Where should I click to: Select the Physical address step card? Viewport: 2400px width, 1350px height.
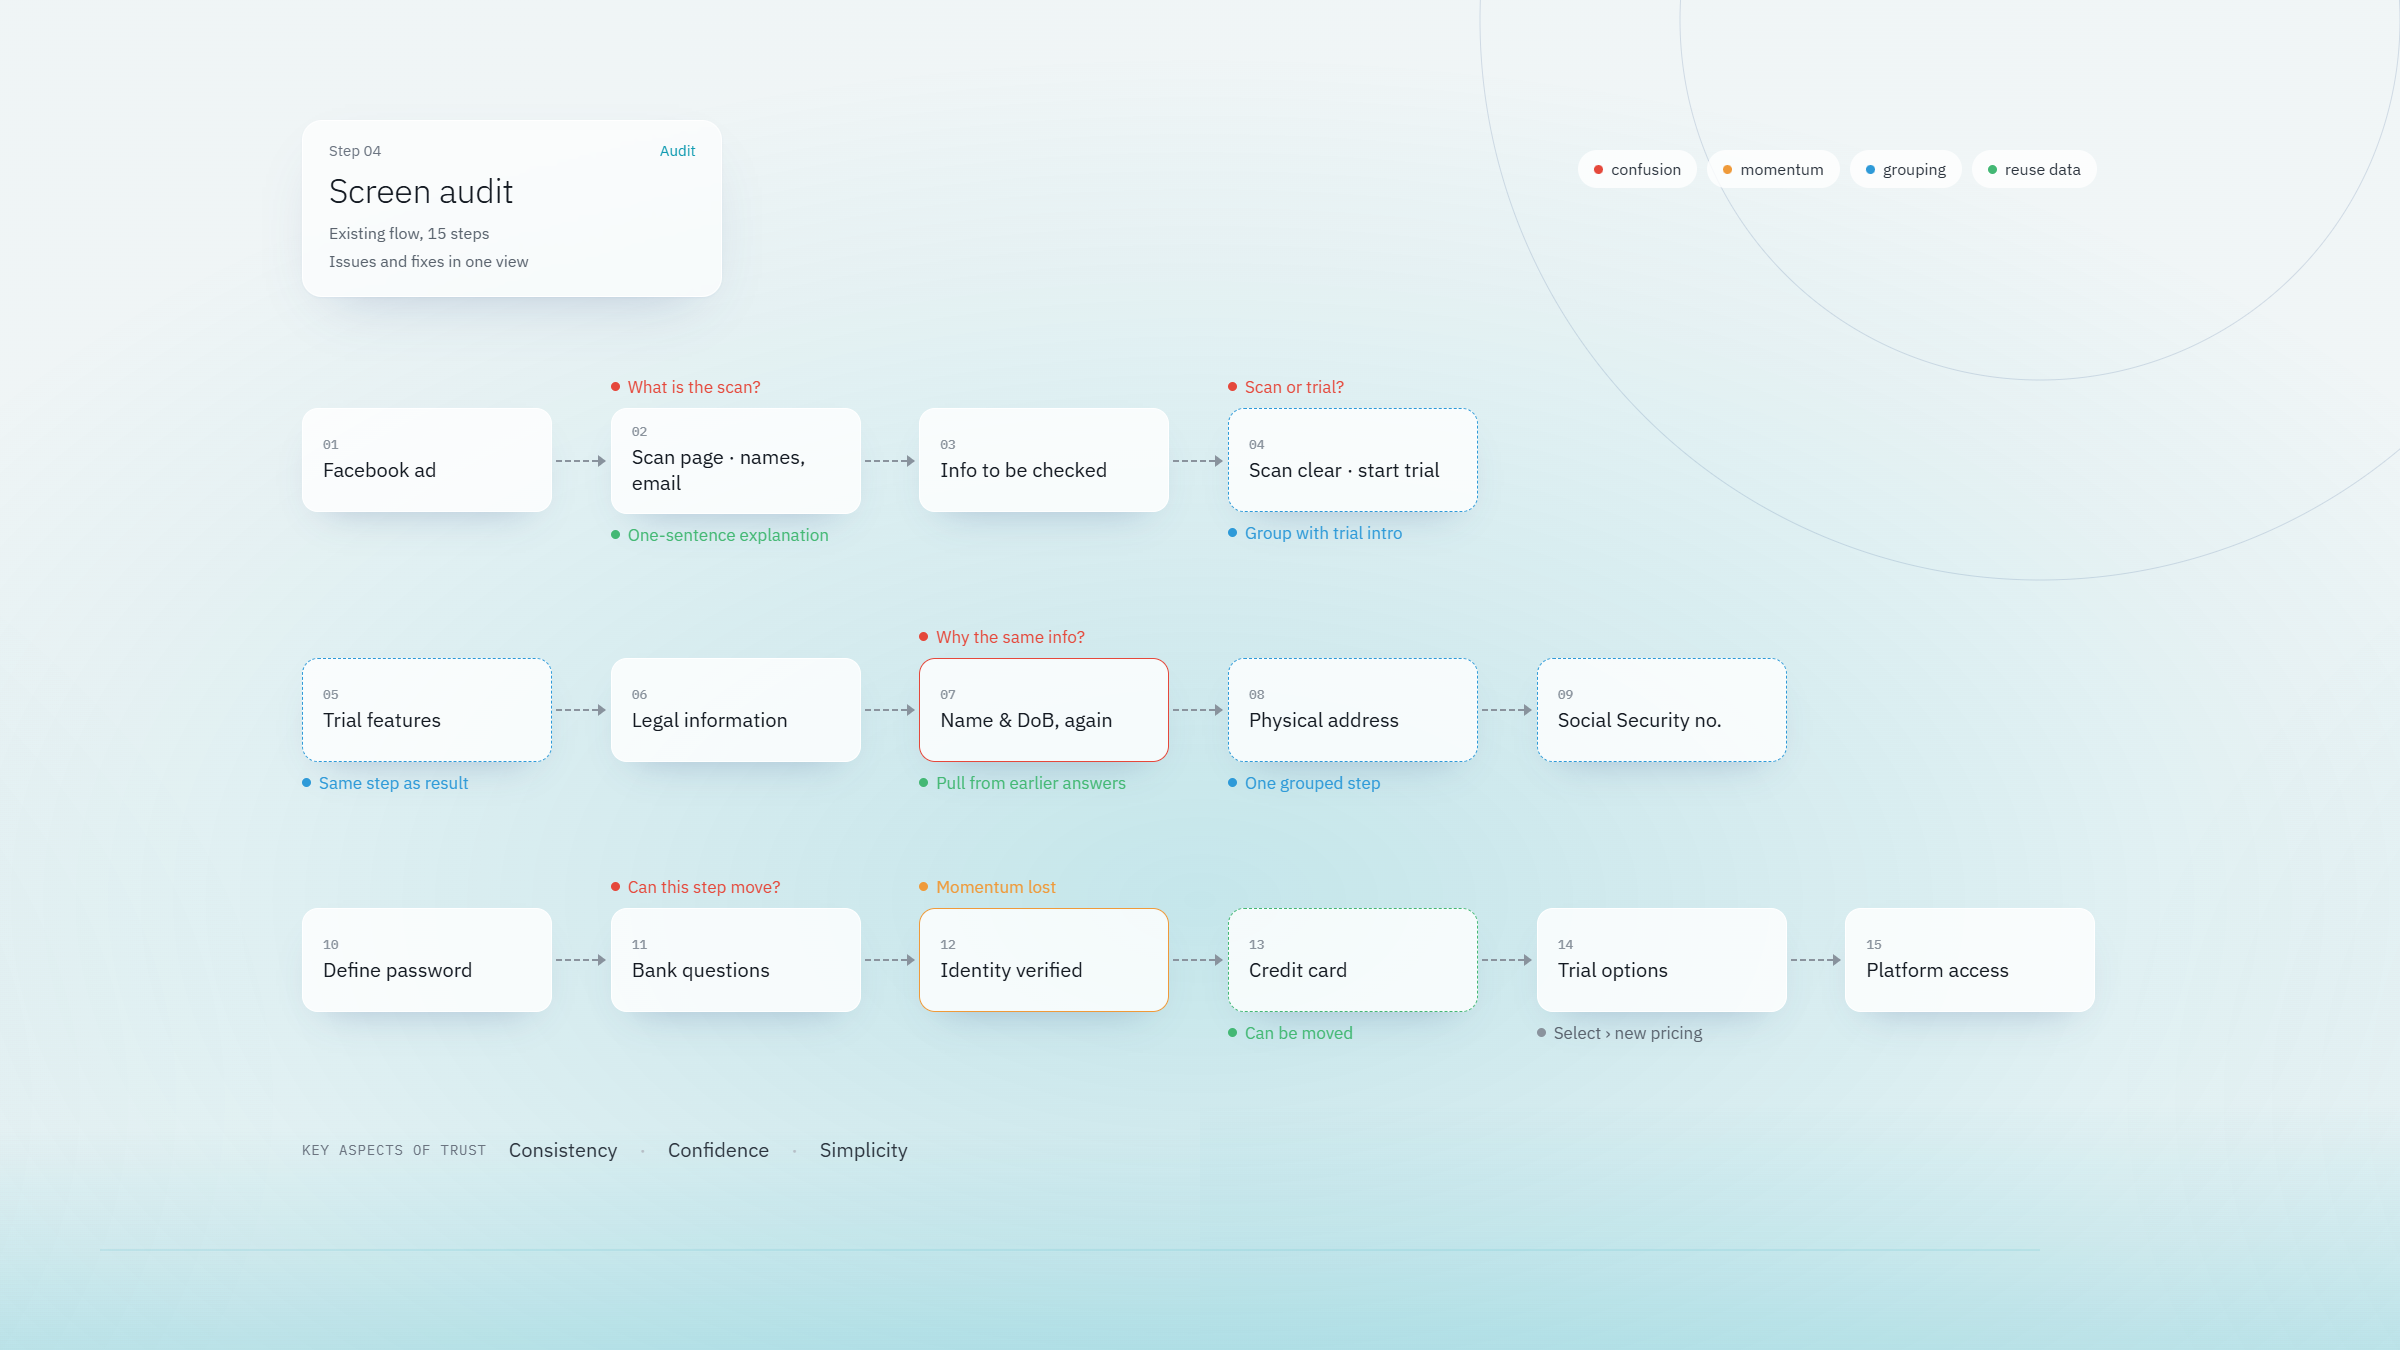pyautogui.click(x=1353, y=710)
